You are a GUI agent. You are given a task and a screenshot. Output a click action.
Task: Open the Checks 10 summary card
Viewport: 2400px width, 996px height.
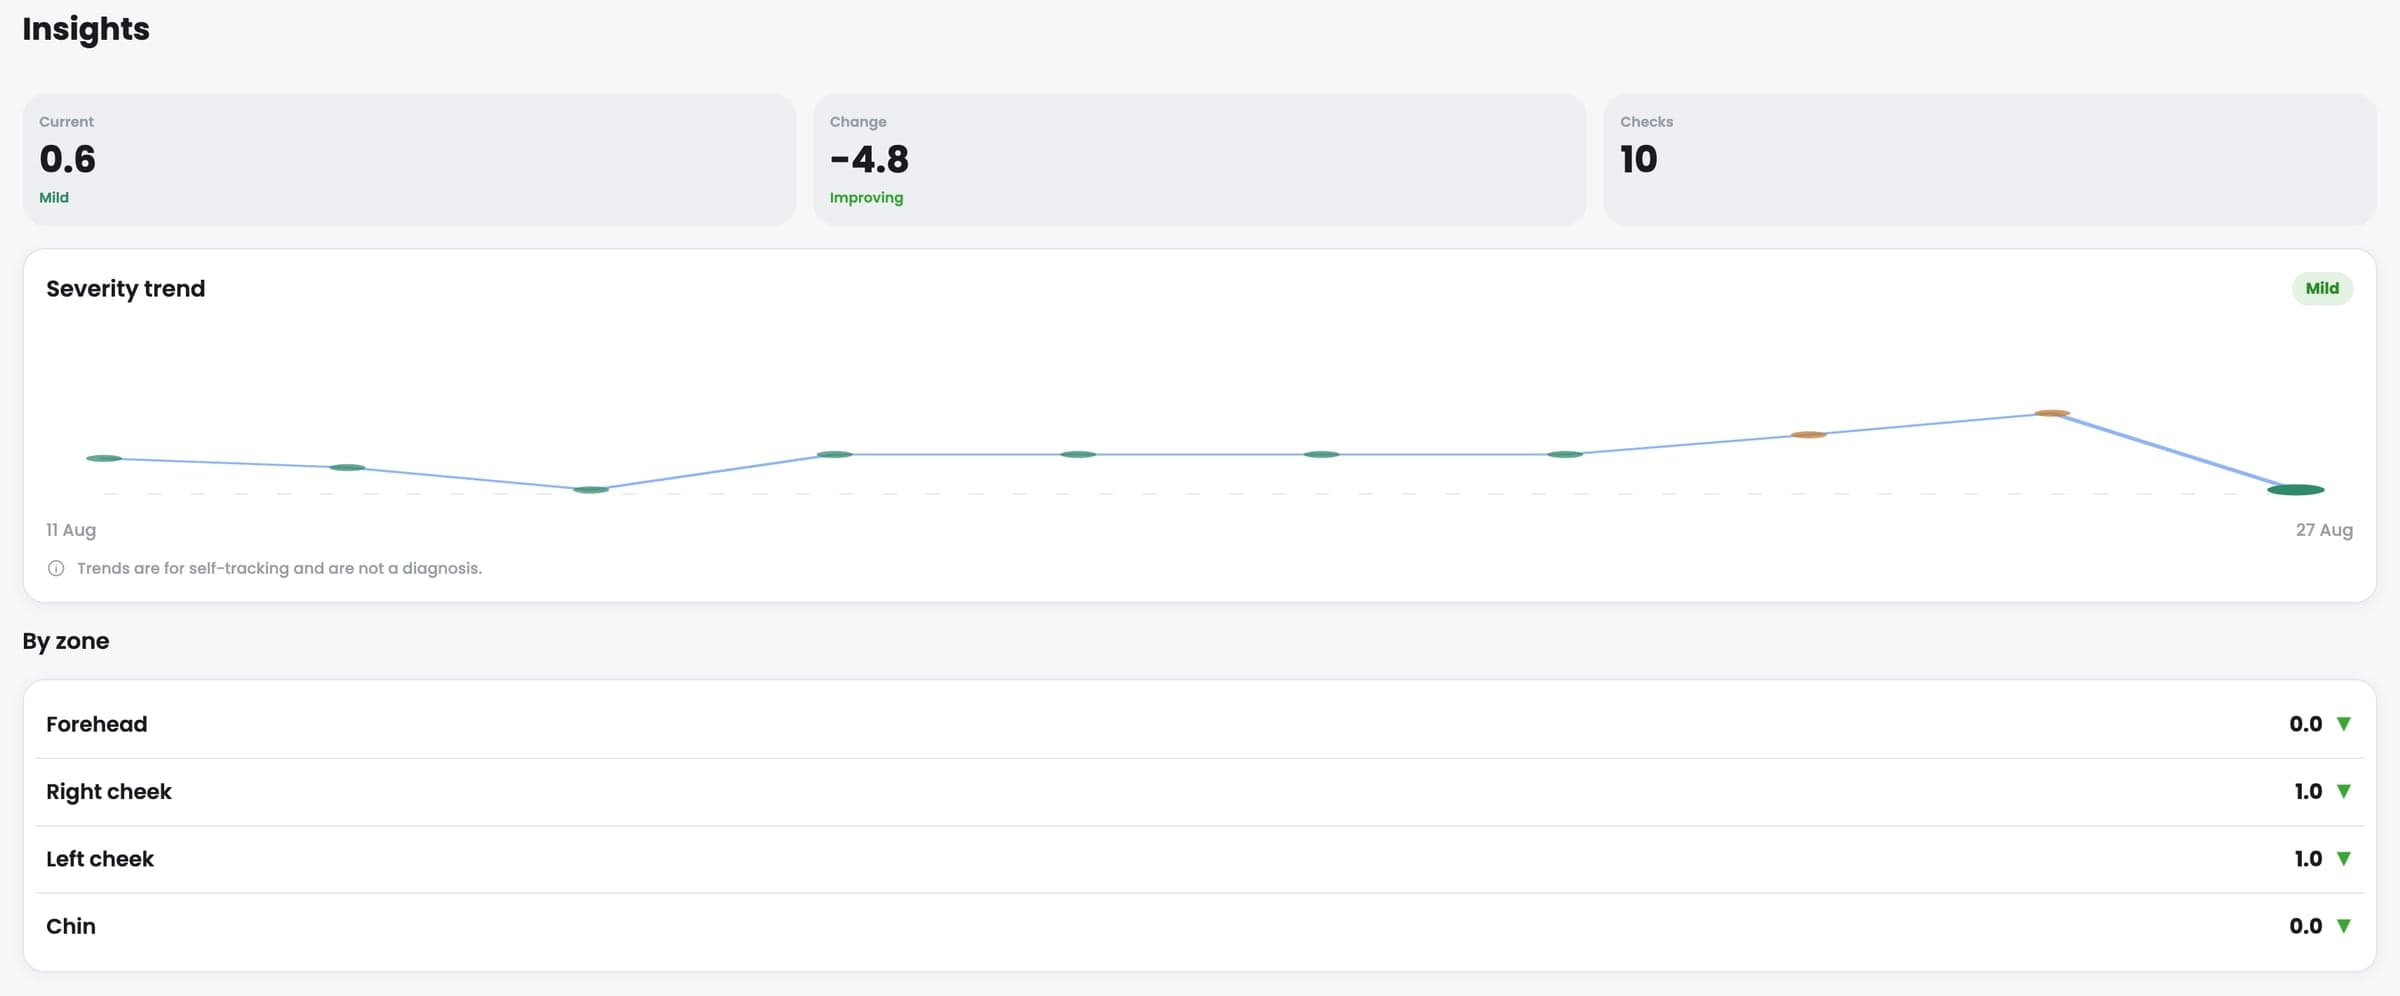1990,159
